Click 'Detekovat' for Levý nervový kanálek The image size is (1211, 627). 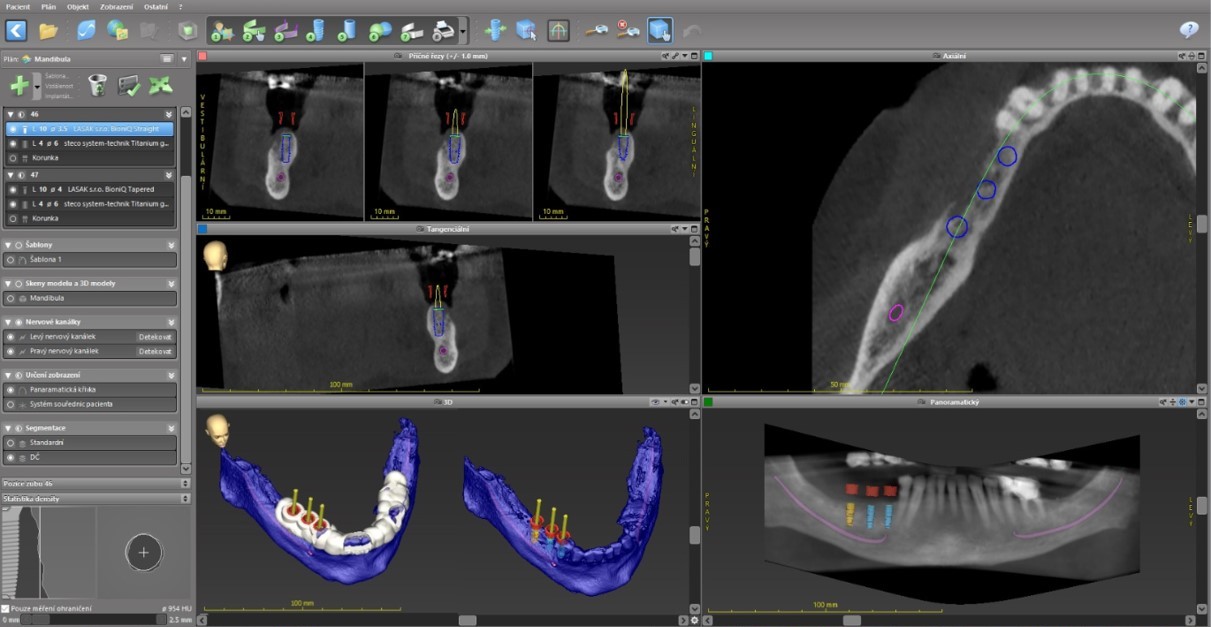[x=155, y=337]
